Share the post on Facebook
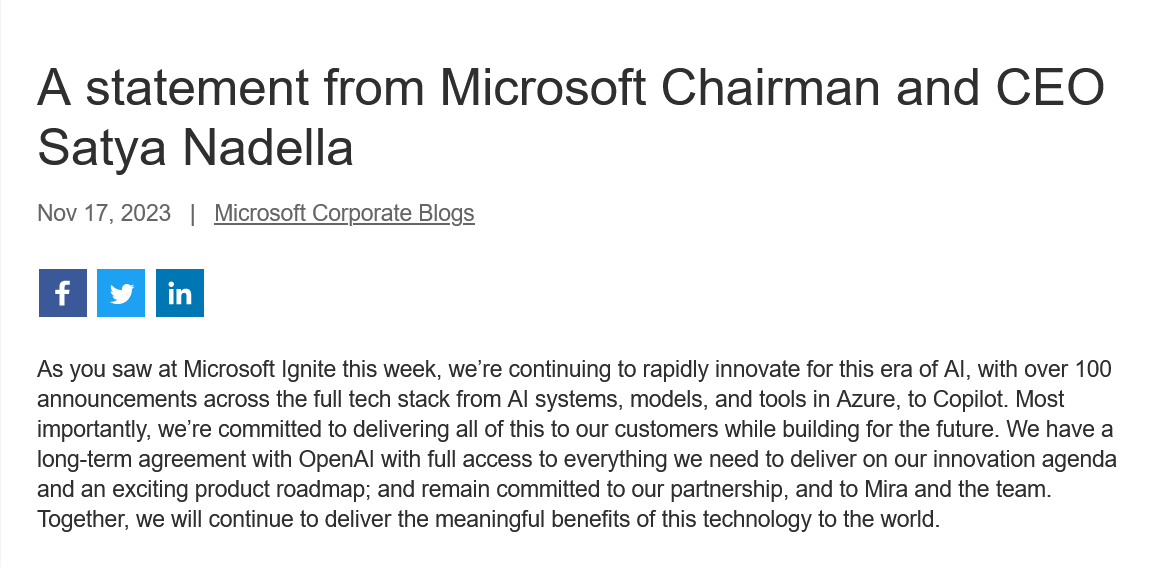 pos(63,293)
